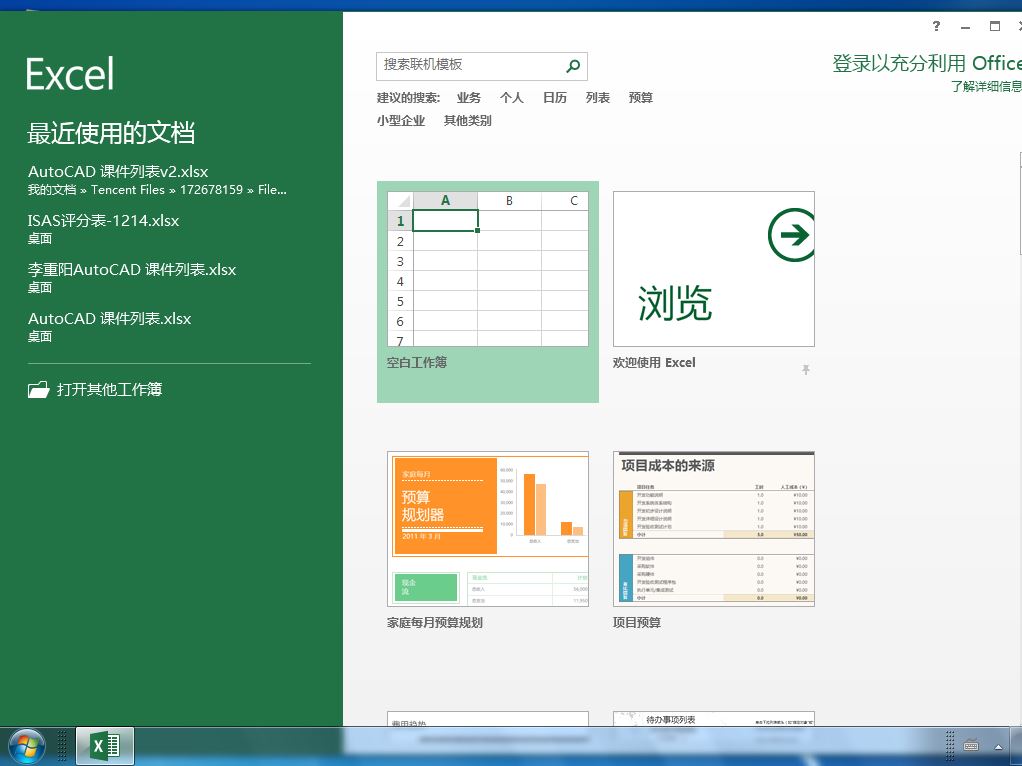Select the 空白工作簿 blank workbook template
This screenshot has width=1022, height=766.
pyautogui.click(x=488, y=291)
